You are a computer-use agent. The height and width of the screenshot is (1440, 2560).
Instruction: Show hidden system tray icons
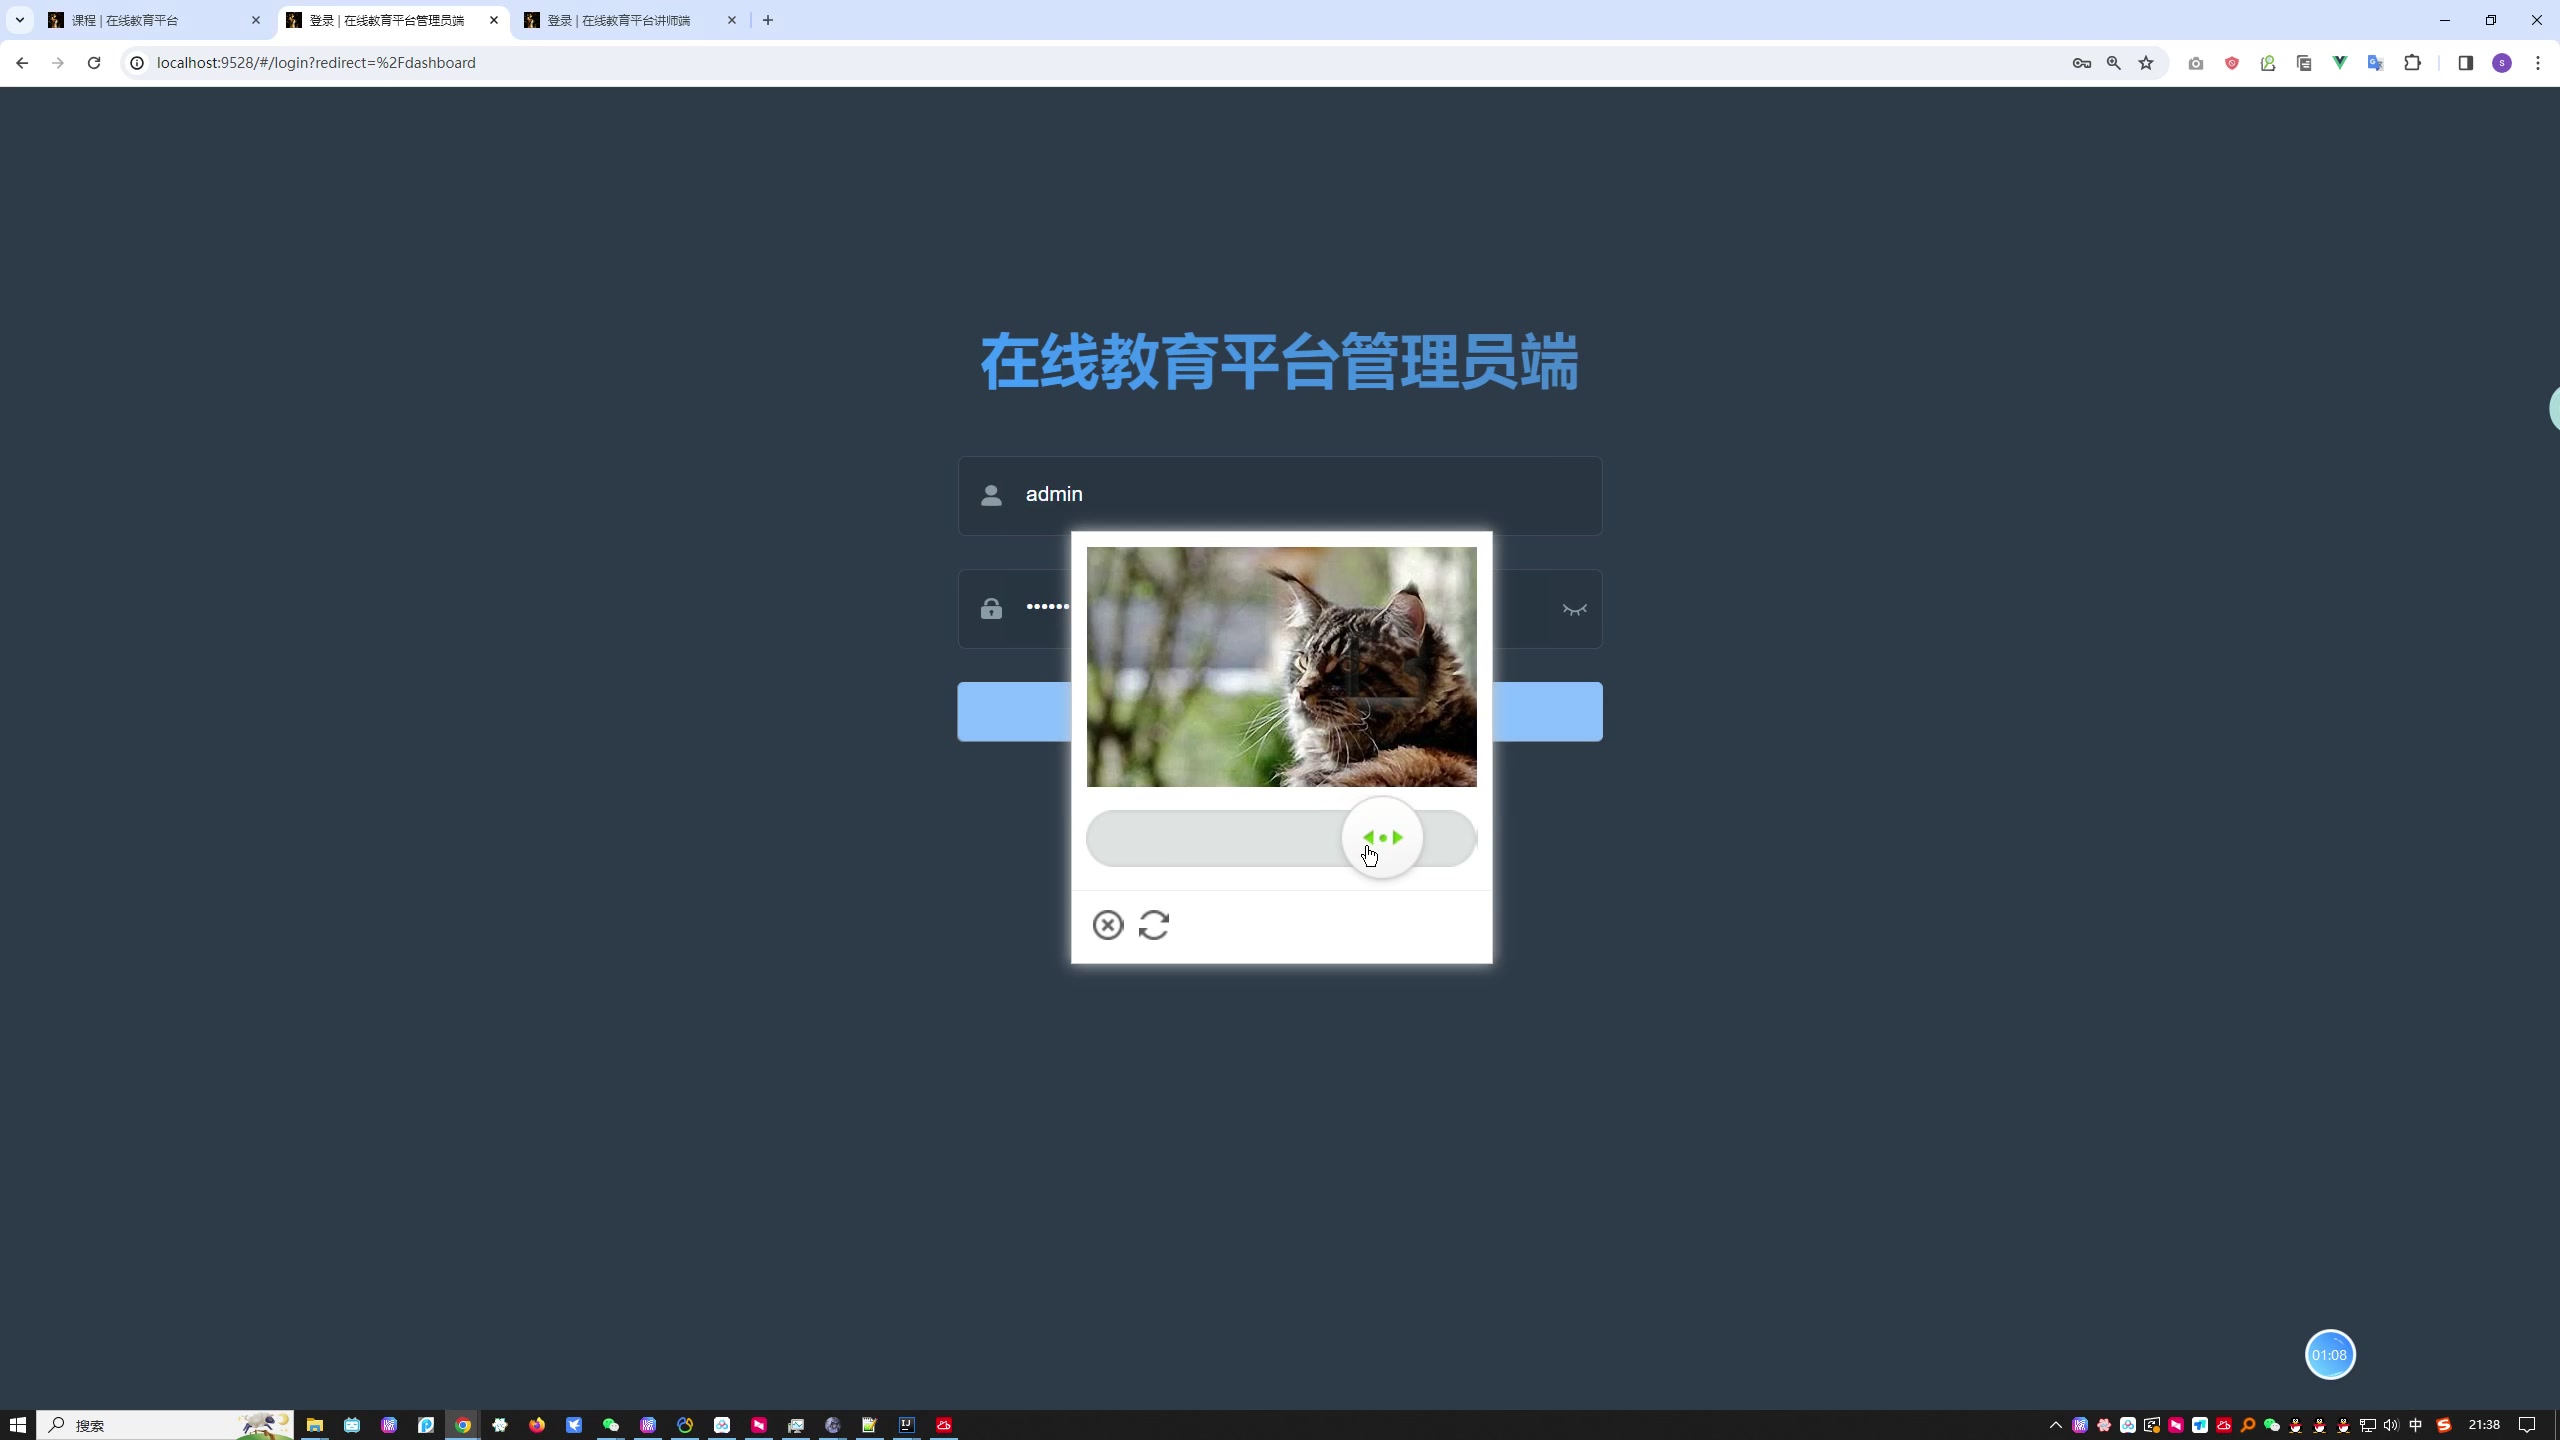click(x=2056, y=1425)
